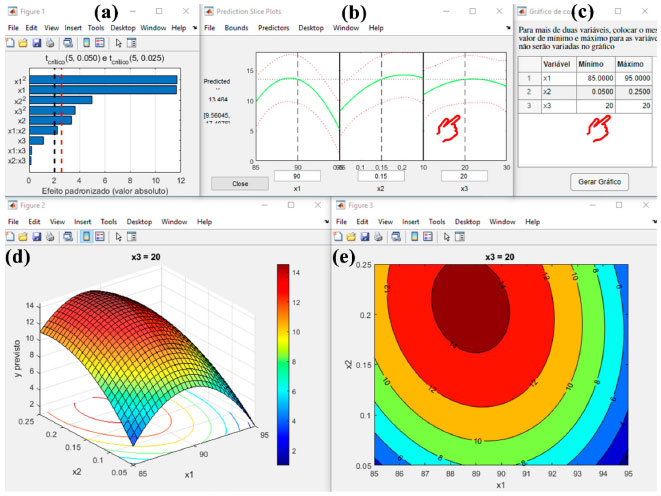This screenshot has width=661, height=496.
Task: Click New Figure icon in Figure 3 toolbar
Action: coord(340,236)
